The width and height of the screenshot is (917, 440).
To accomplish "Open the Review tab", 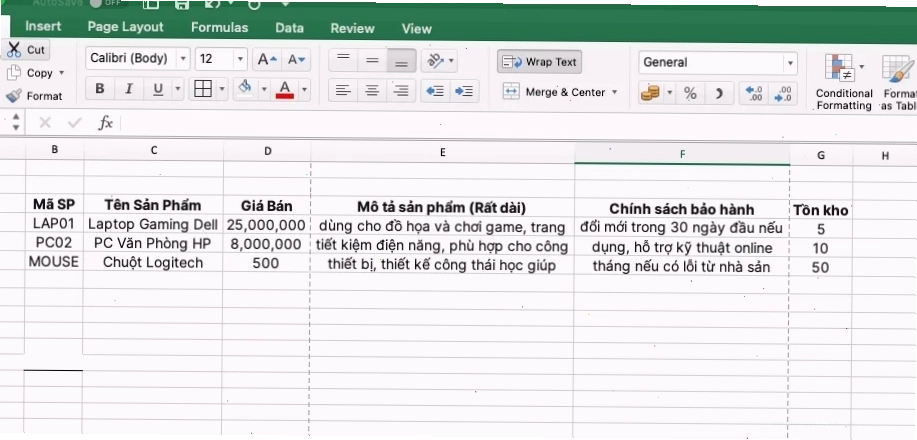I will 352,28.
